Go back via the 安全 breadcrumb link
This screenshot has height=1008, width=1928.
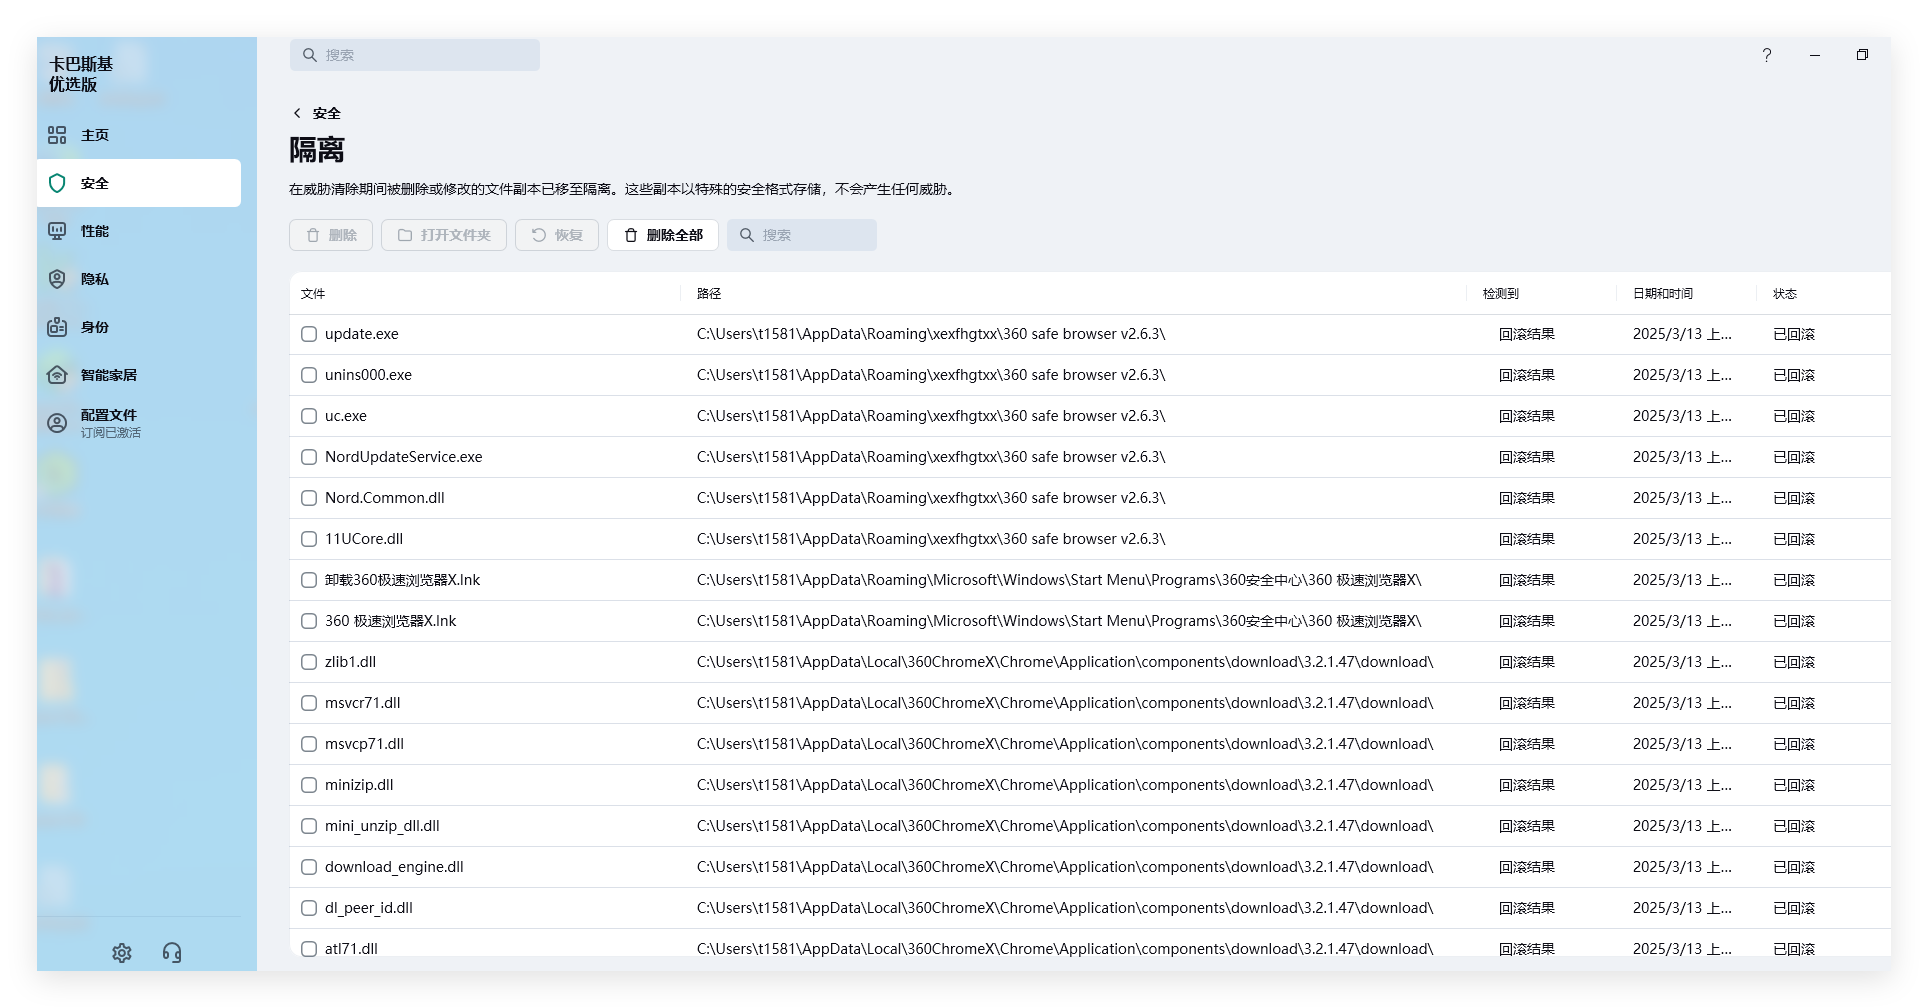click(327, 113)
